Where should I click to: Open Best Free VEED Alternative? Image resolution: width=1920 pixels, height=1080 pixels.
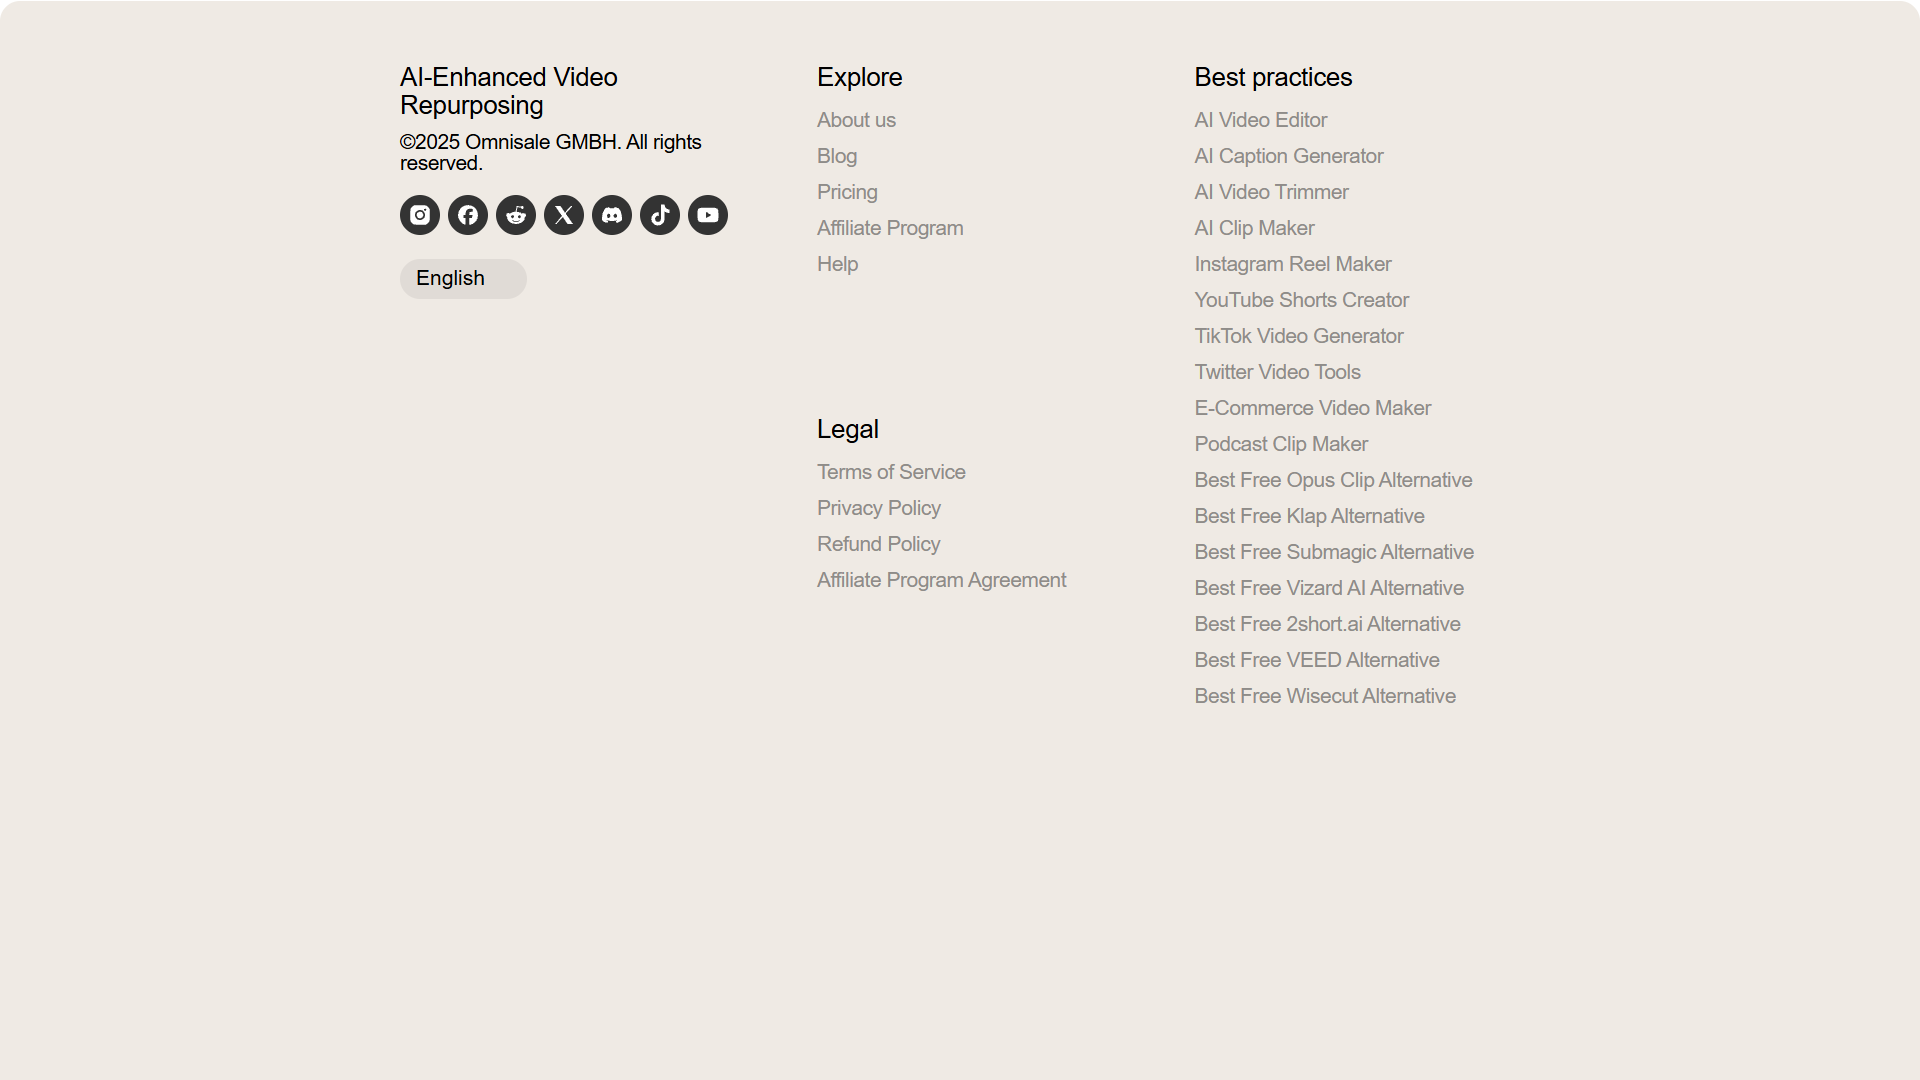[1317, 660]
